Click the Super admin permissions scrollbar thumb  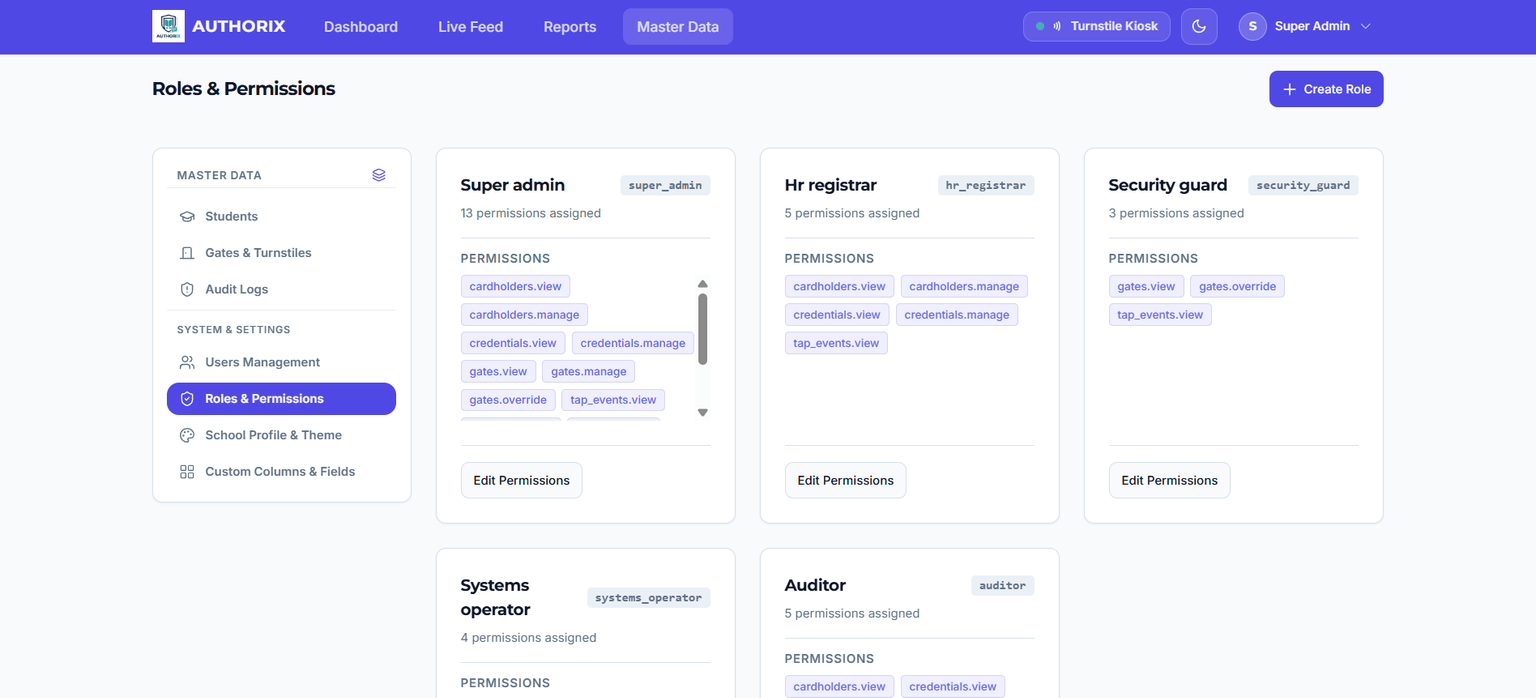click(703, 329)
